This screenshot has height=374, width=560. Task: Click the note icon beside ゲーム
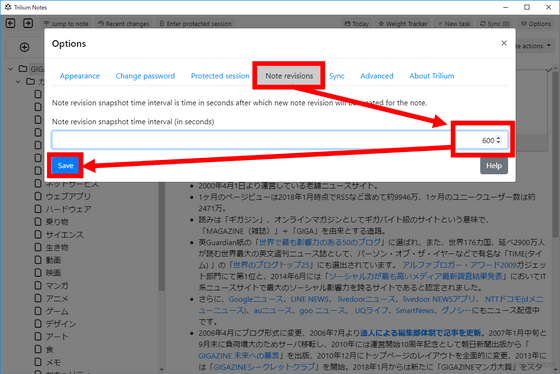[38, 311]
